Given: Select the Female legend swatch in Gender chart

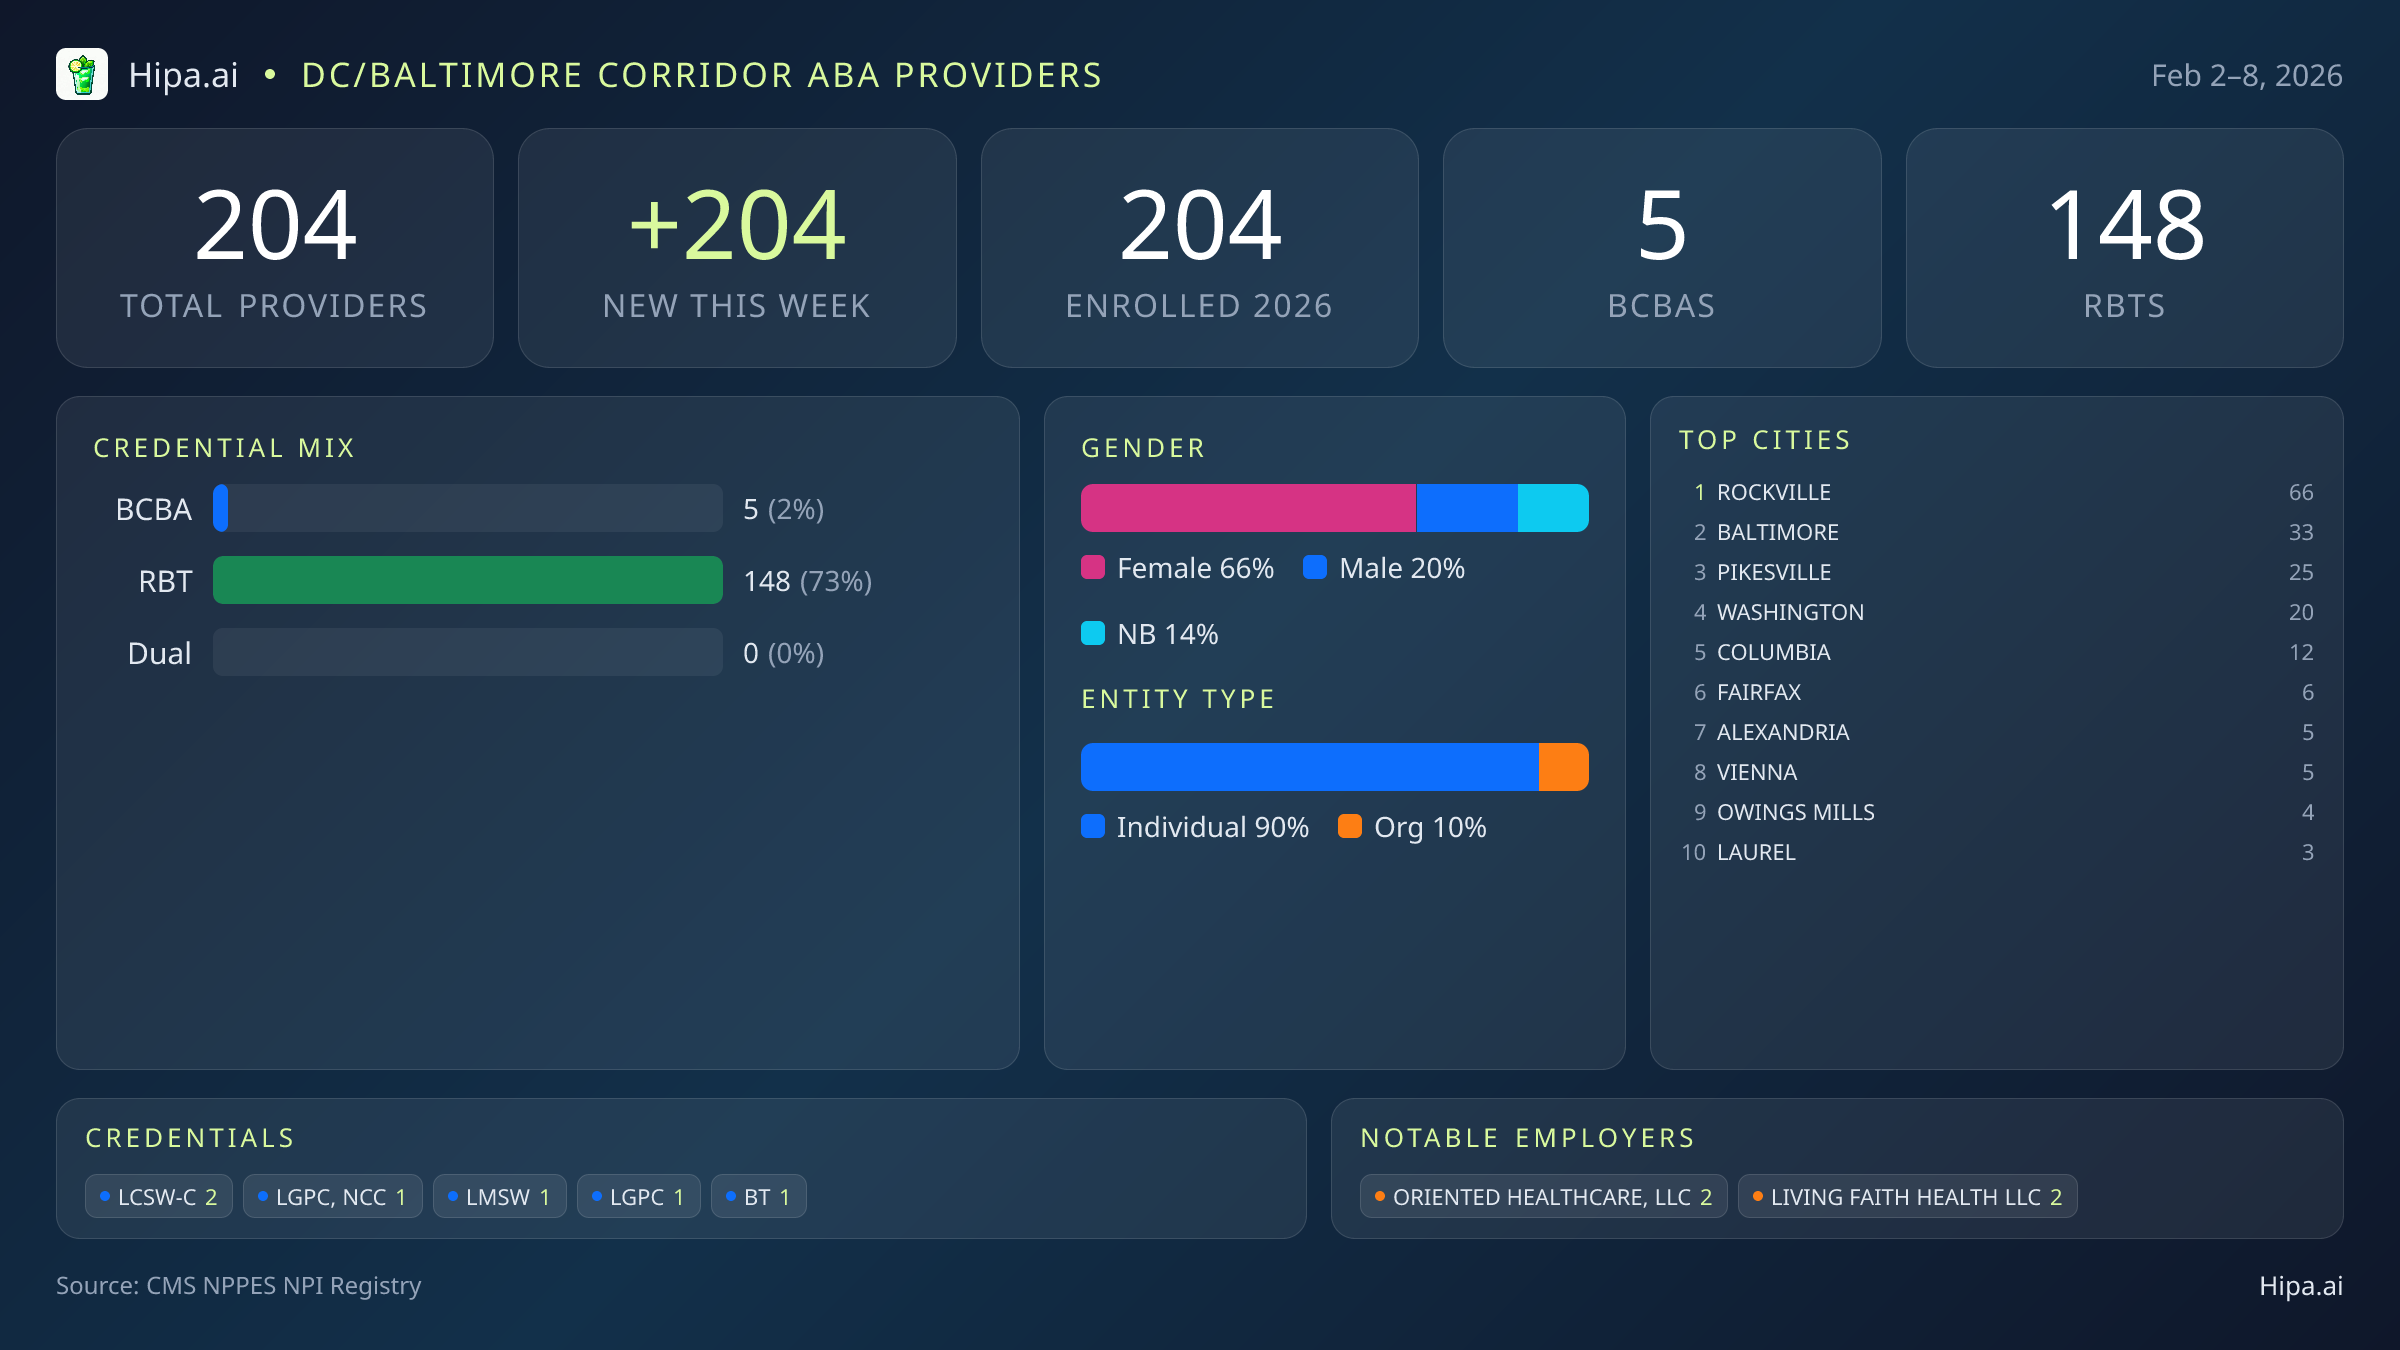Looking at the screenshot, I should coord(1094,567).
